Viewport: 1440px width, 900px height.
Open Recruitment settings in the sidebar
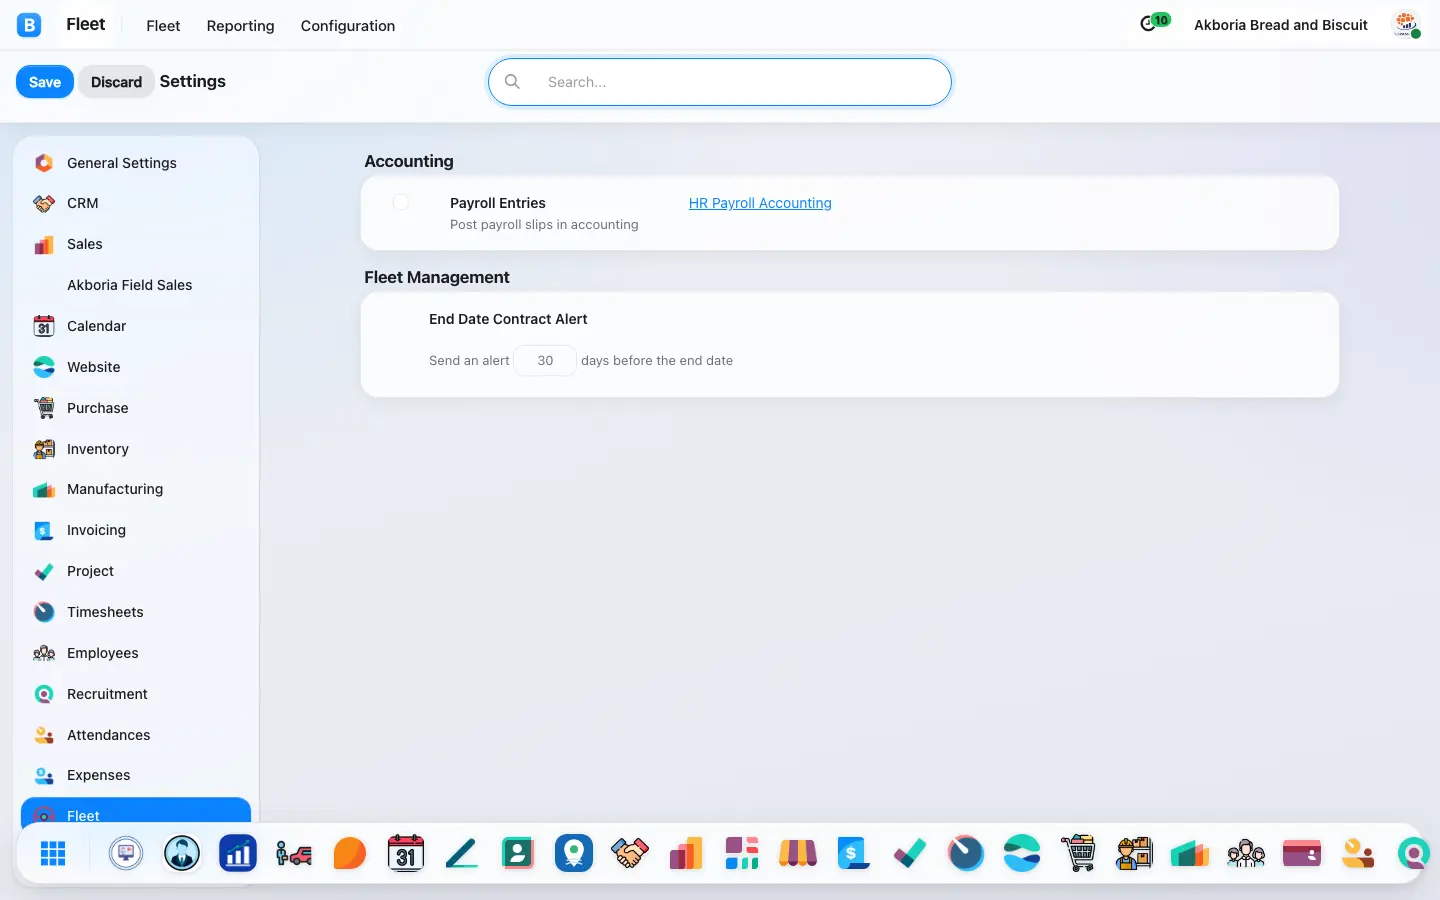136,695
